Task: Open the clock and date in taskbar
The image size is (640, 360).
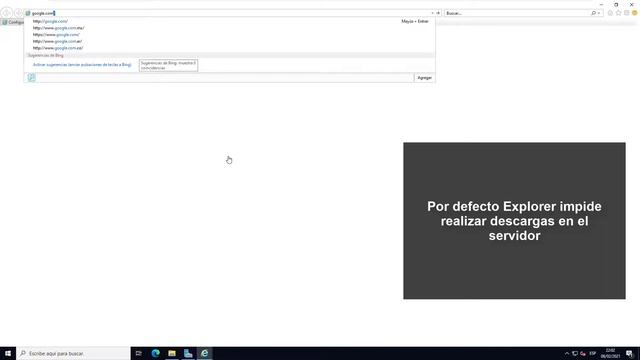Action: click(610, 353)
